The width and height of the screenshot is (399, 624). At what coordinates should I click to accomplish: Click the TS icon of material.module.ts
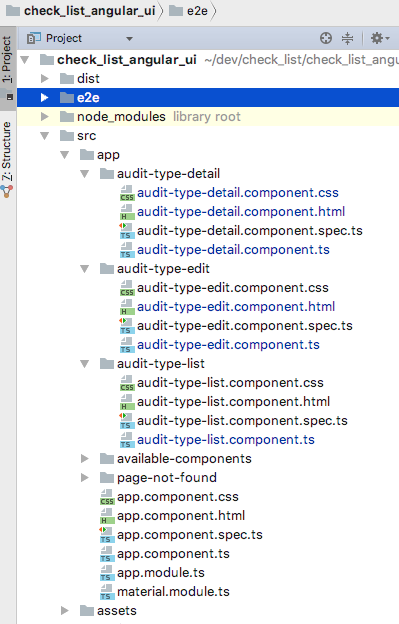pos(107,592)
